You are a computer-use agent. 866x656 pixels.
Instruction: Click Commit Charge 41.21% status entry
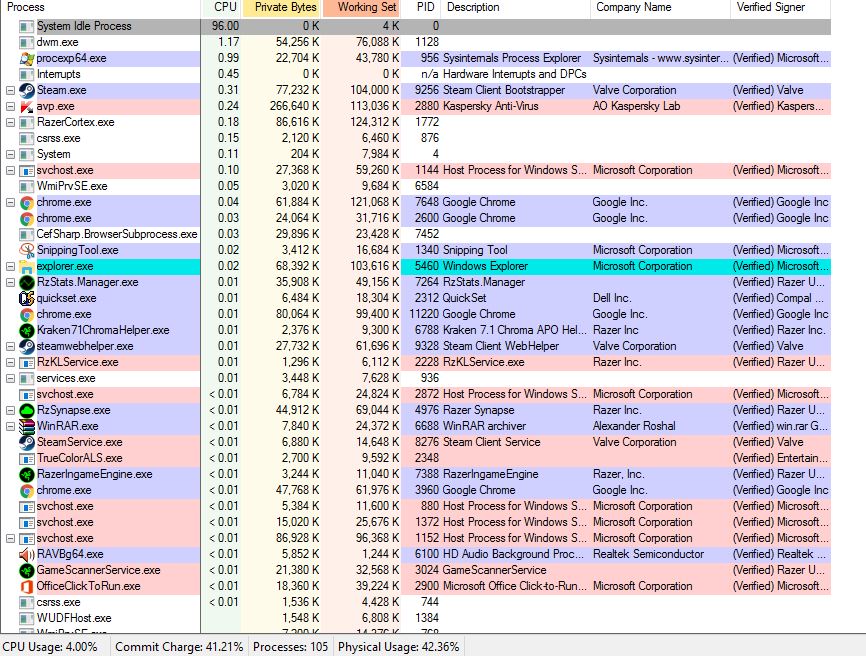(x=179, y=647)
